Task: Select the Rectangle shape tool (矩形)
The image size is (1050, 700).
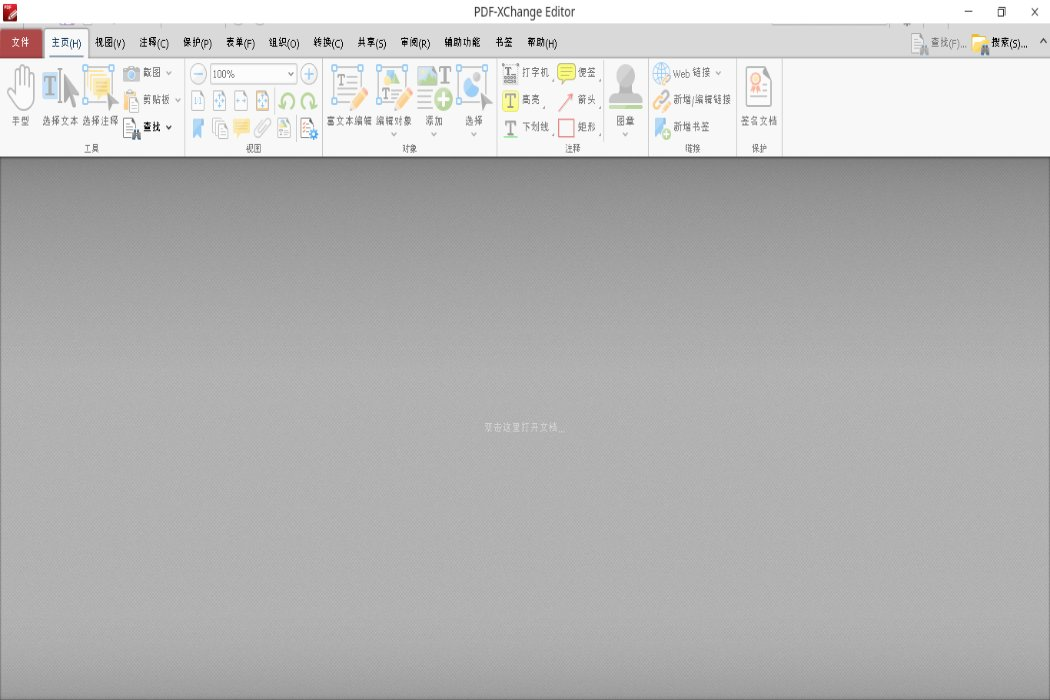Action: point(577,127)
